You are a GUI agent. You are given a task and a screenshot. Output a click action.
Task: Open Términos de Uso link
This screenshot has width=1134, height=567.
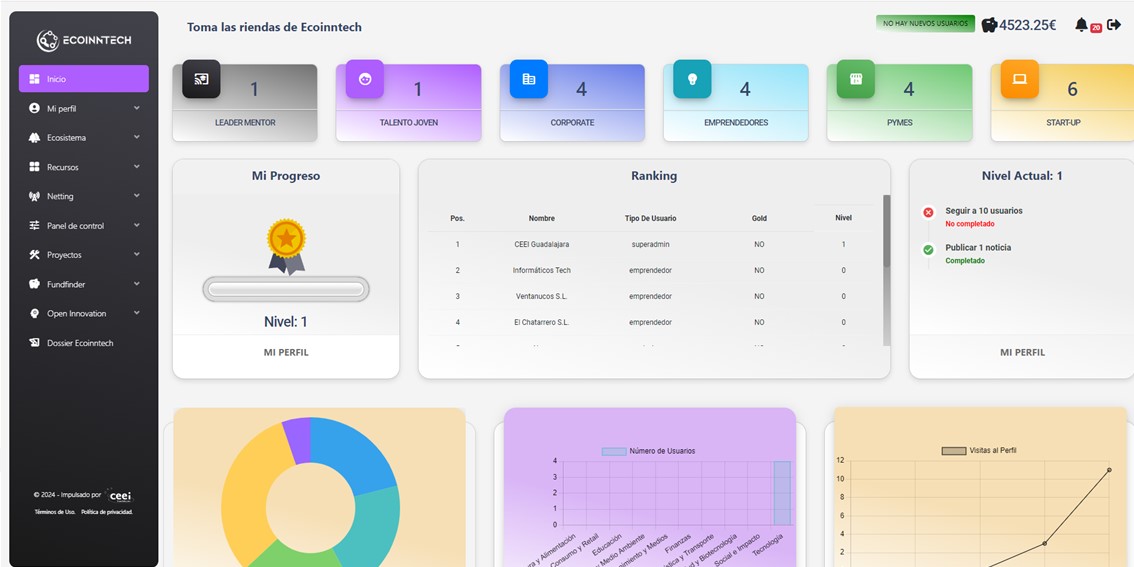[x=55, y=512]
